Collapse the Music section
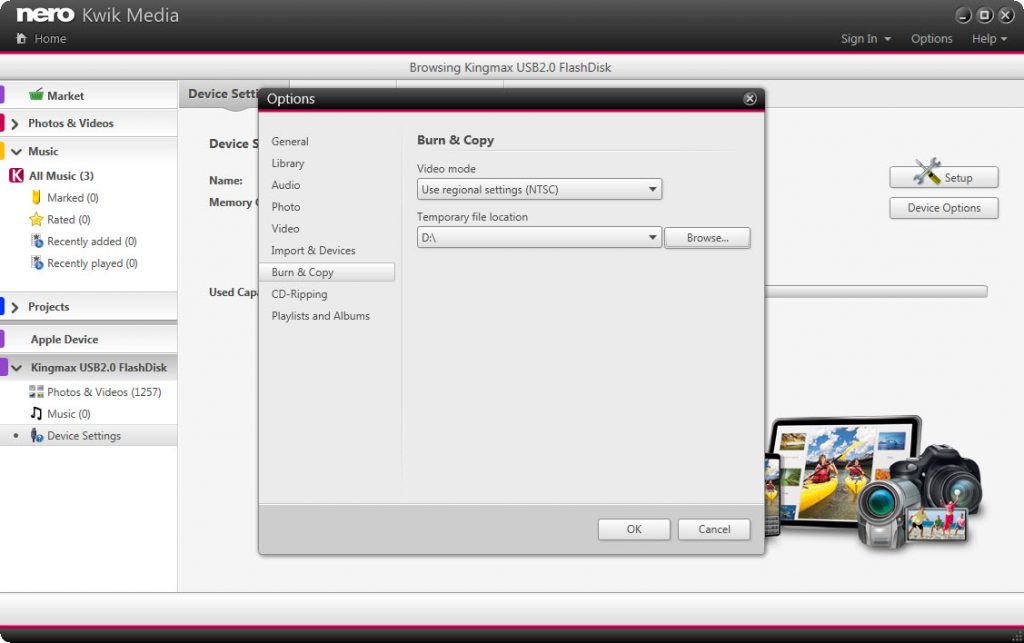The image size is (1024, 643). 16,151
